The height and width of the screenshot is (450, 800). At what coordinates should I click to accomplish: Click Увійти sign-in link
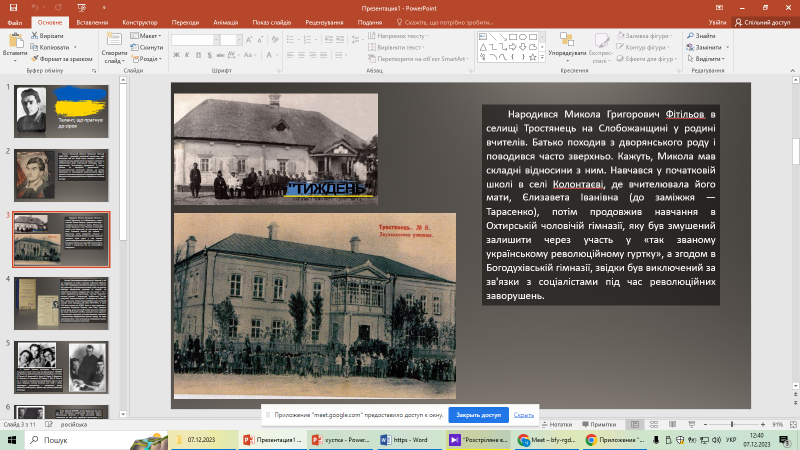point(717,22)
